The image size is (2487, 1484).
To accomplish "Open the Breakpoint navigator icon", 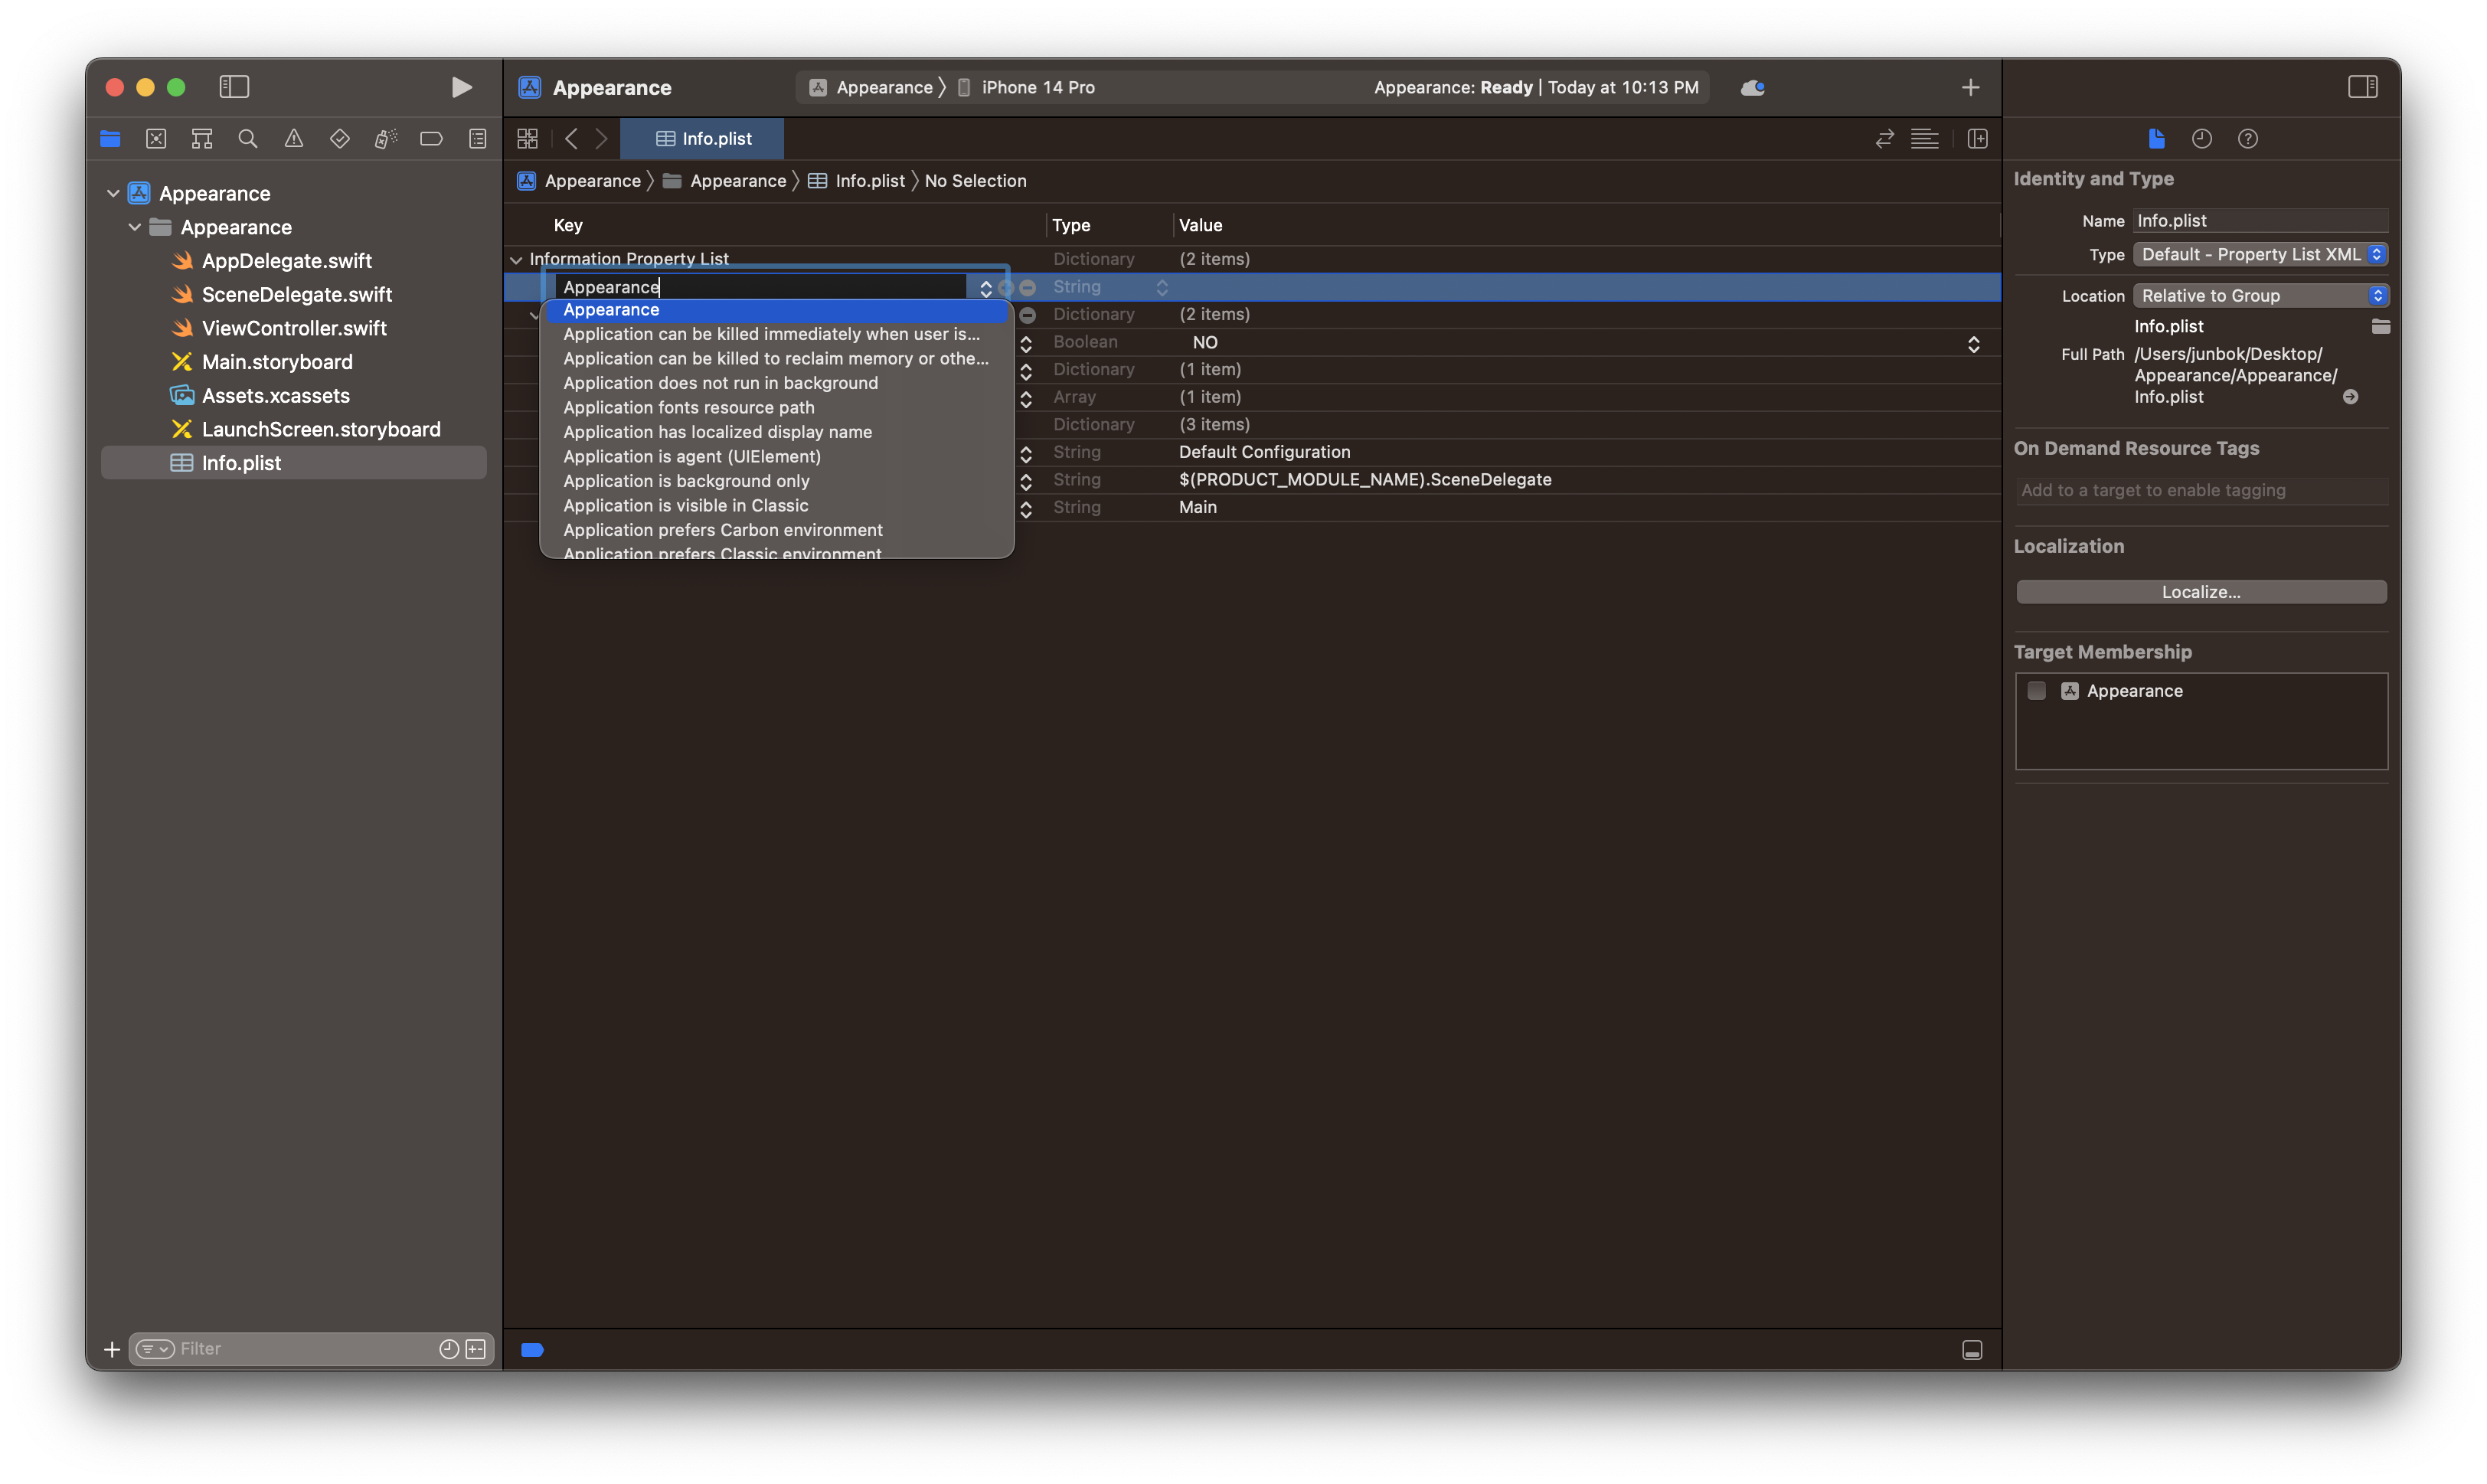I will point(431,139).
